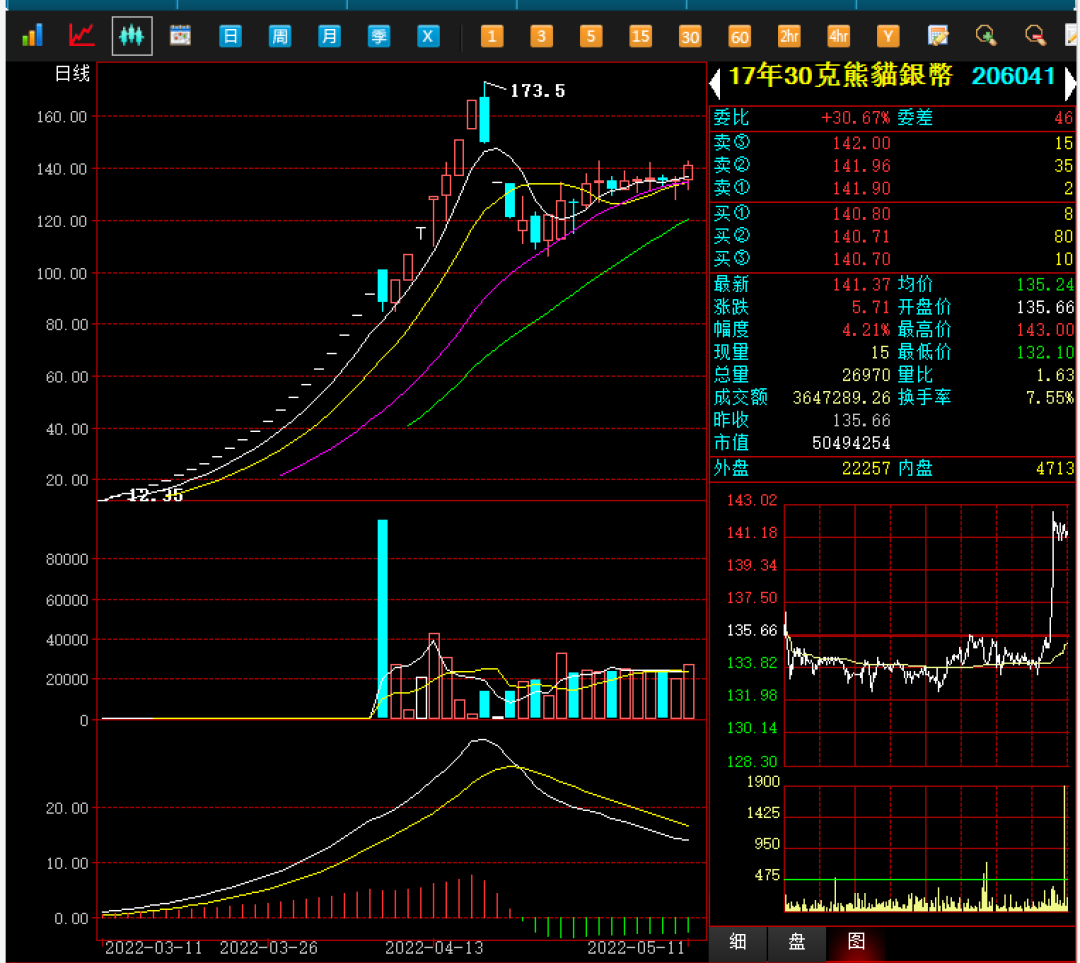Select the 2hr interval button

(x=789, y=36)
